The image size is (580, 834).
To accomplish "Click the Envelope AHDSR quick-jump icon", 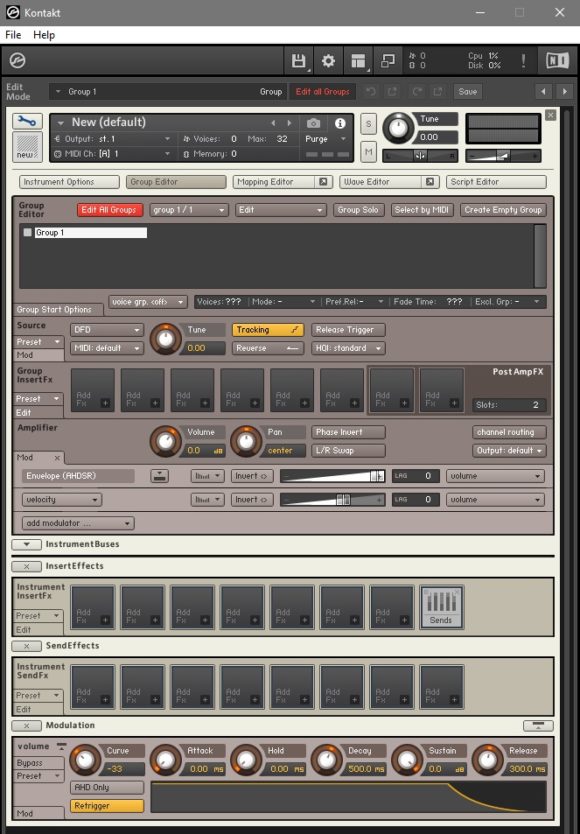I will coord(159,476).
